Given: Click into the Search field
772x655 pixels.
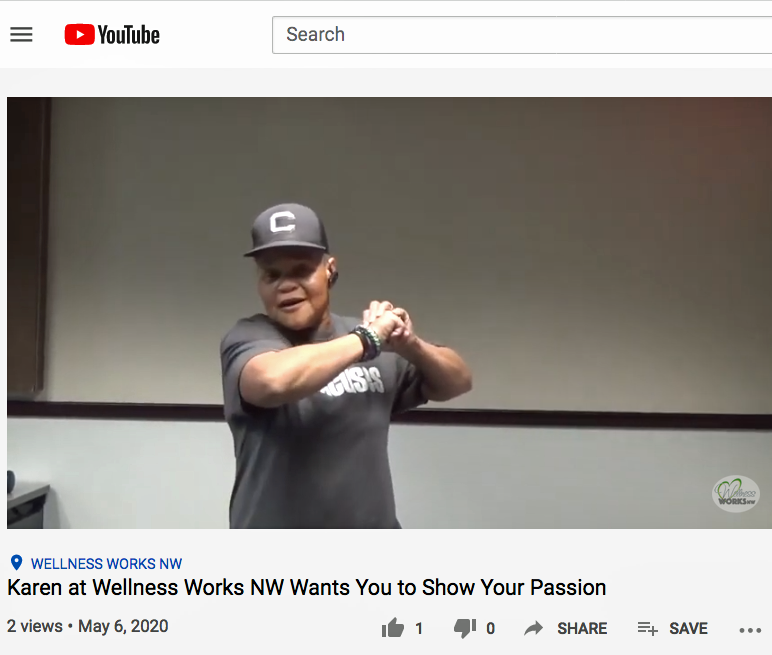Looking at the screenshot, I should click(x=522, y=35).
